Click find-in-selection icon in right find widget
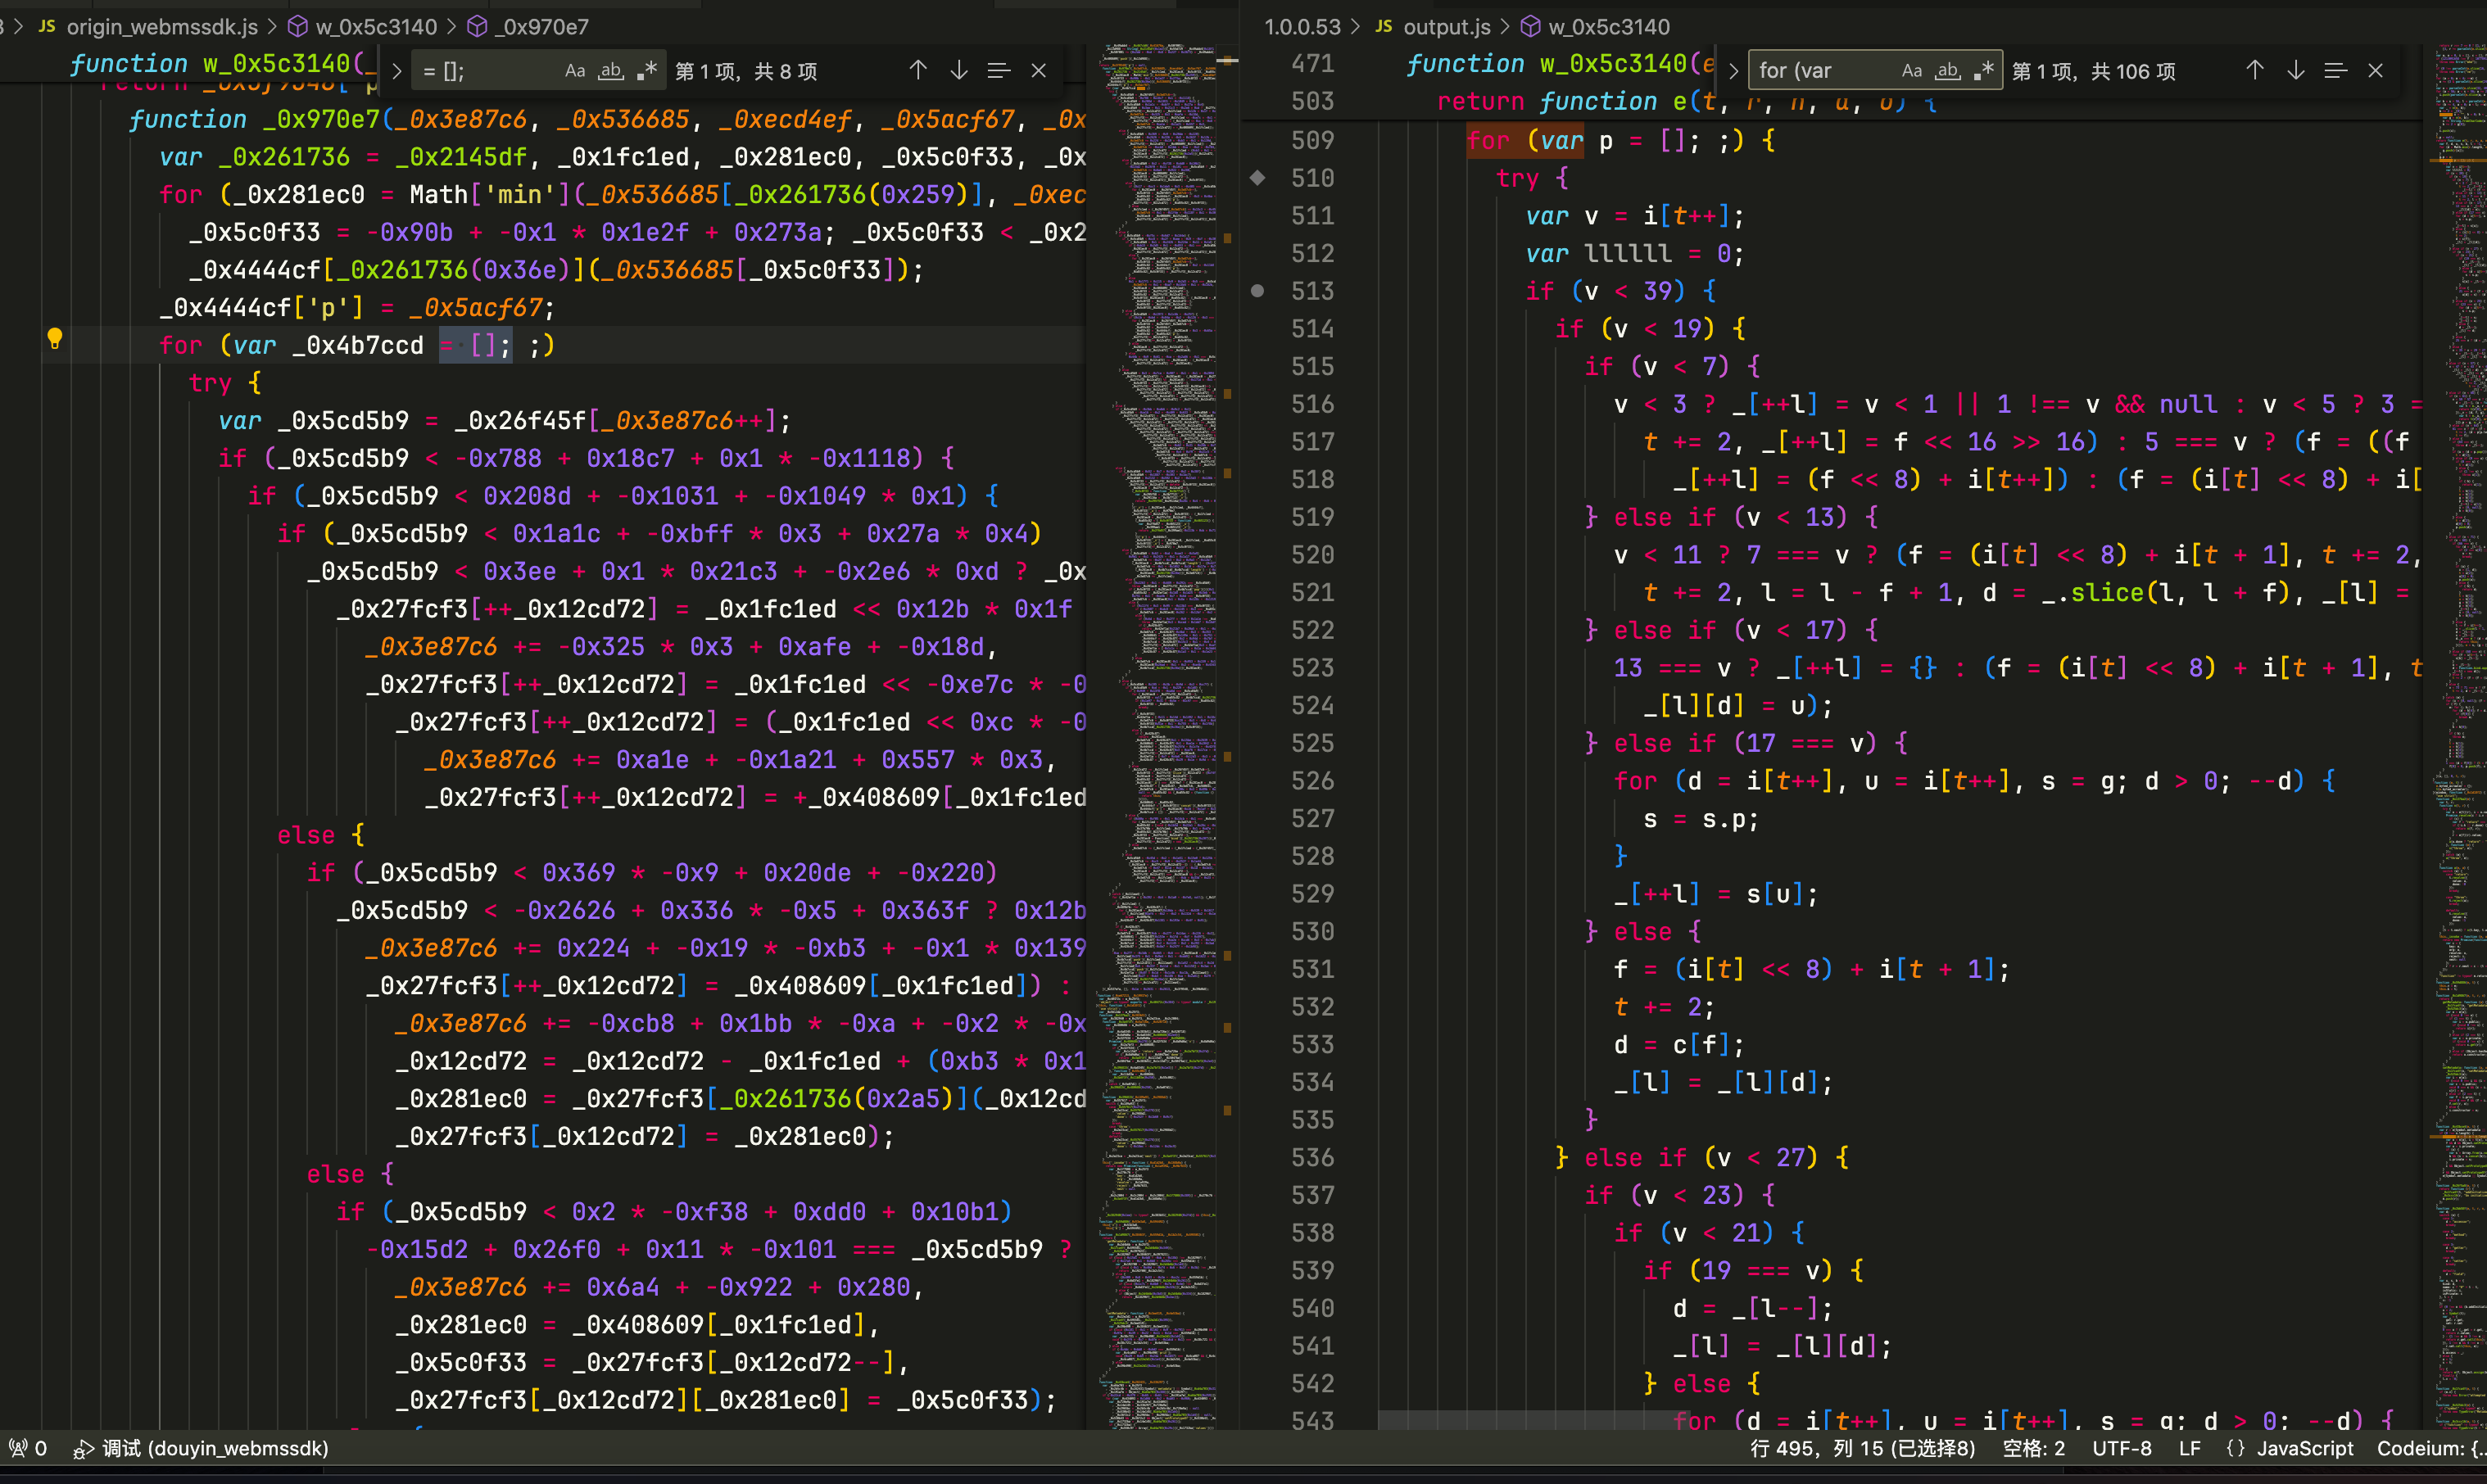The image size is (2487, 1484). 2335,71
